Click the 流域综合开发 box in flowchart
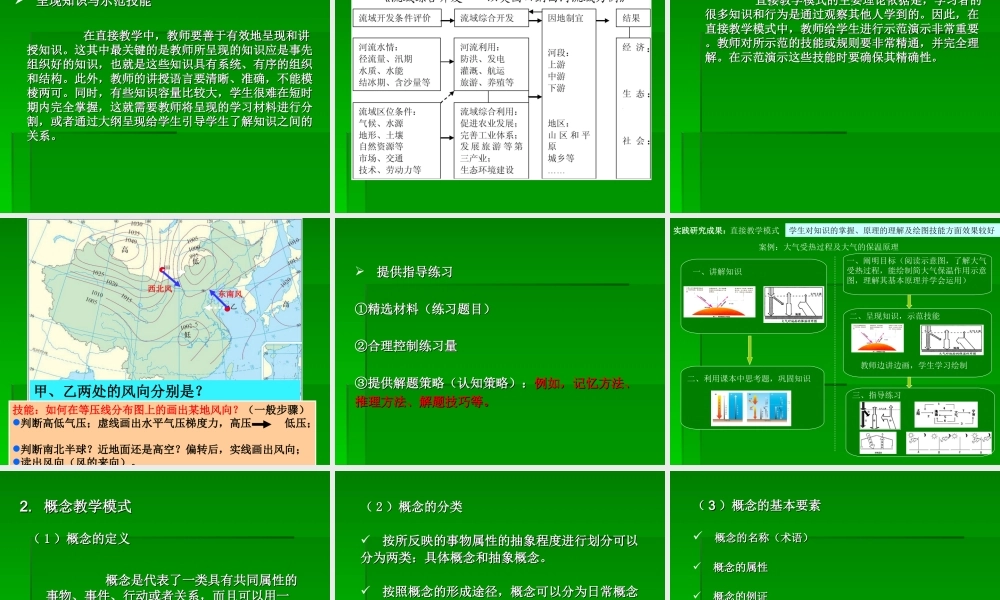This screenshot has height=600, width=1000. (491, 18)
